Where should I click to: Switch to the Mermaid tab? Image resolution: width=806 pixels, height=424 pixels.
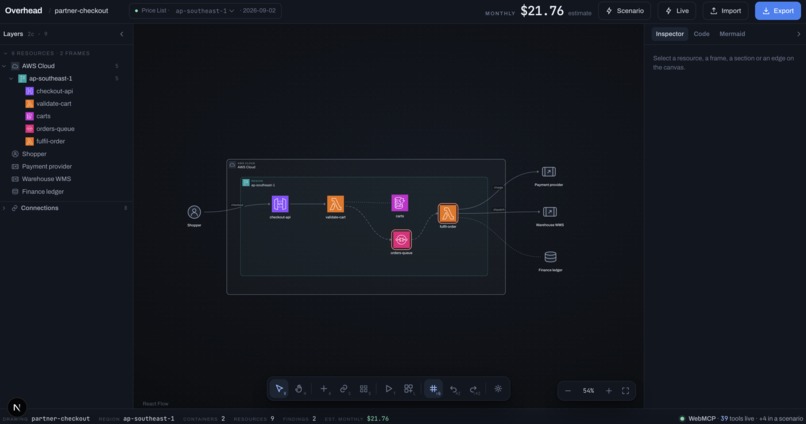tap(732, 34)
